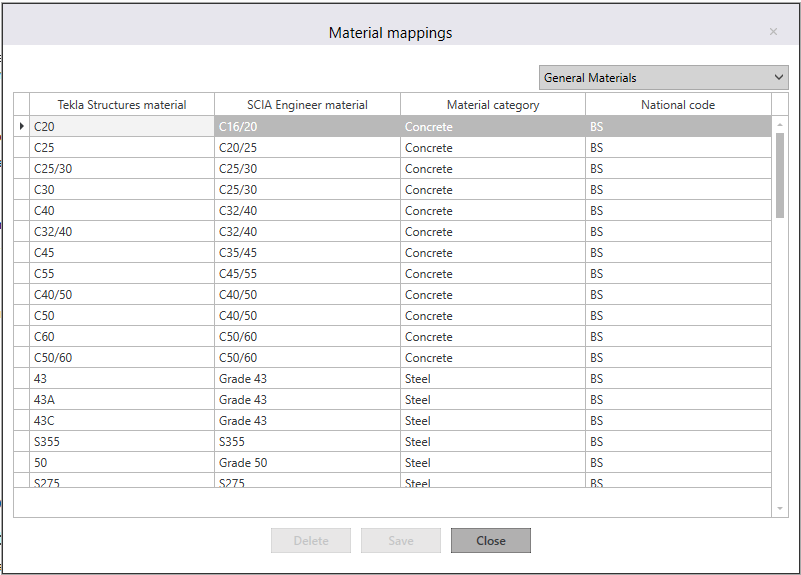Screen dimensions: 801x575
Task: Select Tekla material cell C20
Action: coord(122,126)
